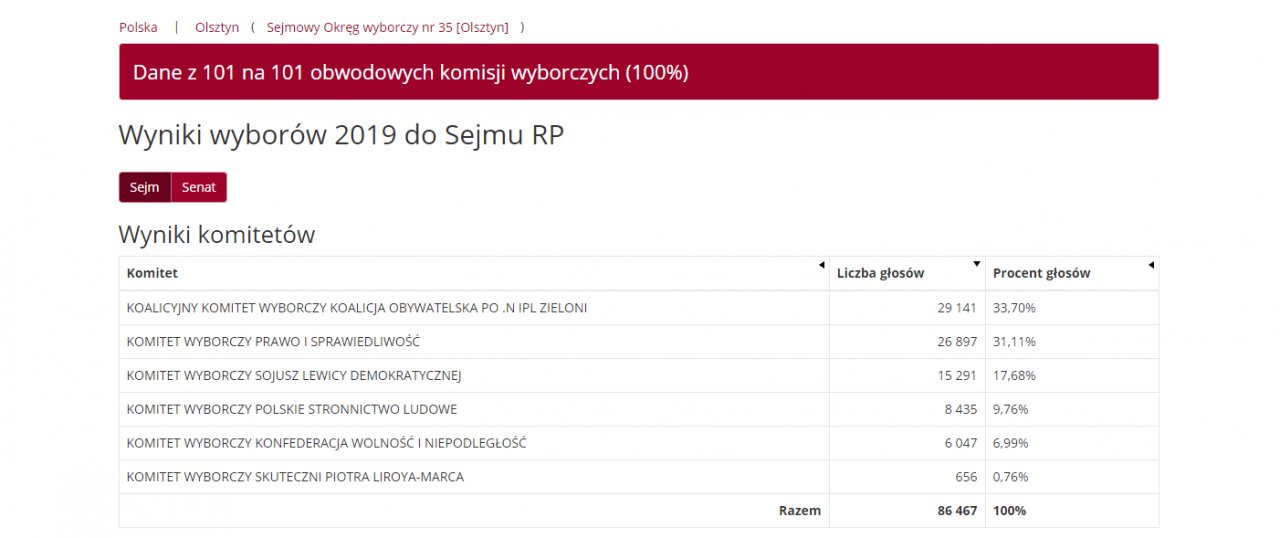This screenshot has height=538, width=1280.
Task: Open Sejmowy Okręg wyborczy nr 35 link
Action: coord(388,27)
